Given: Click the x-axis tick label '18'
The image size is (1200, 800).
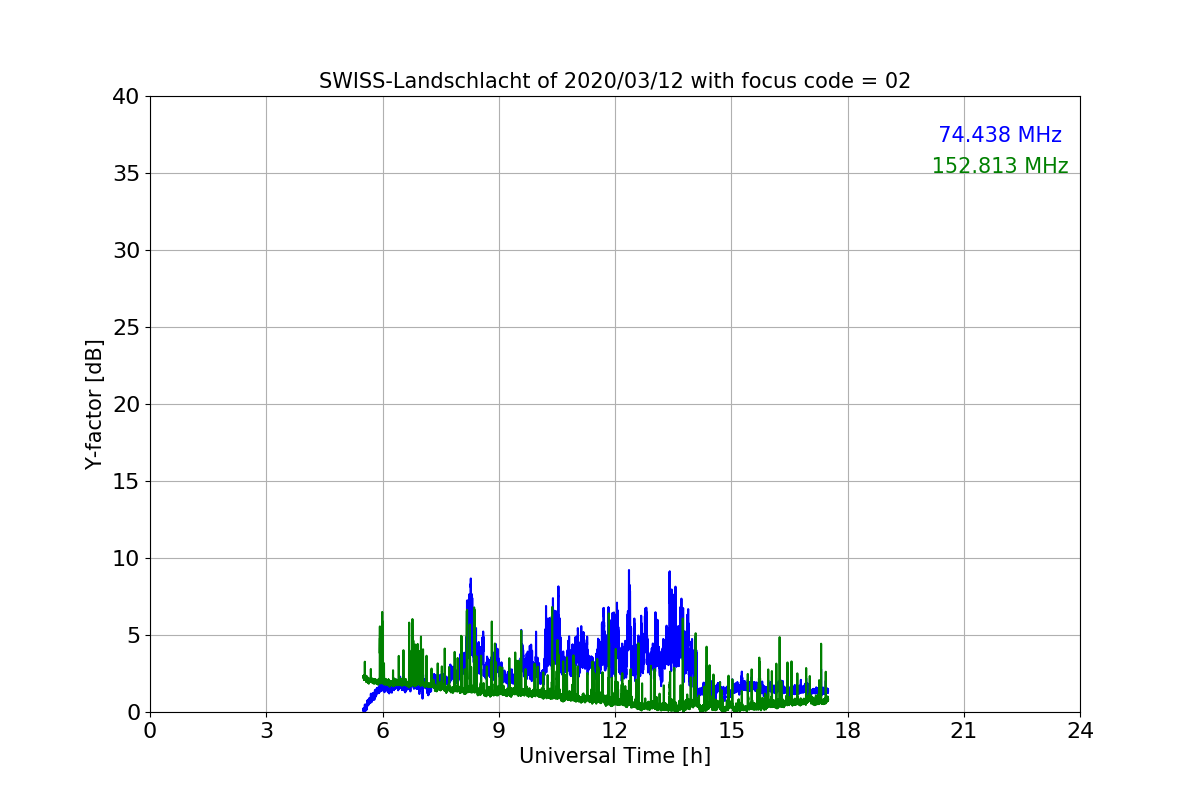Looking at the screenshot, I should [x=848, y=731].
